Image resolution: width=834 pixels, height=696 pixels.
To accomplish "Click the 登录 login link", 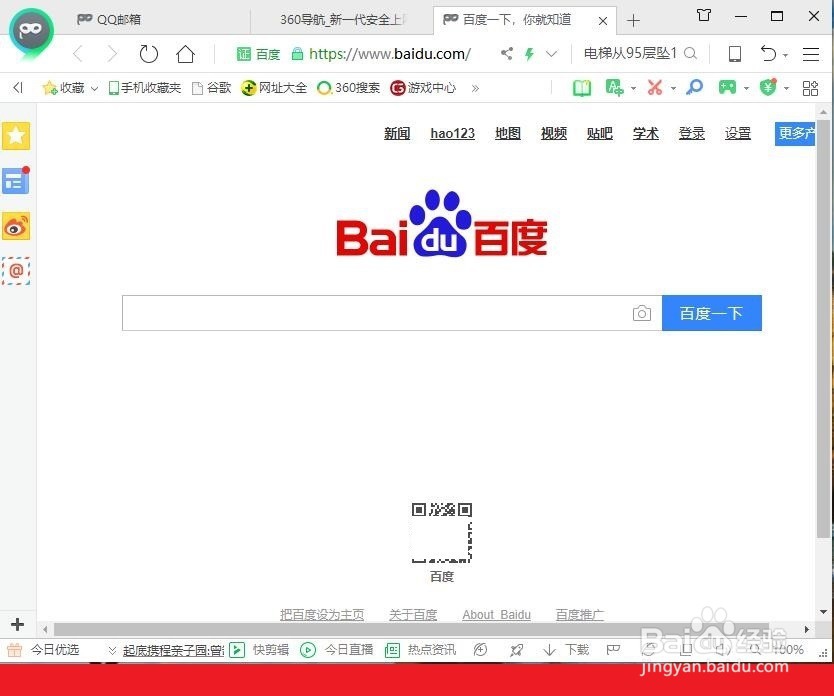I will 691,133.
